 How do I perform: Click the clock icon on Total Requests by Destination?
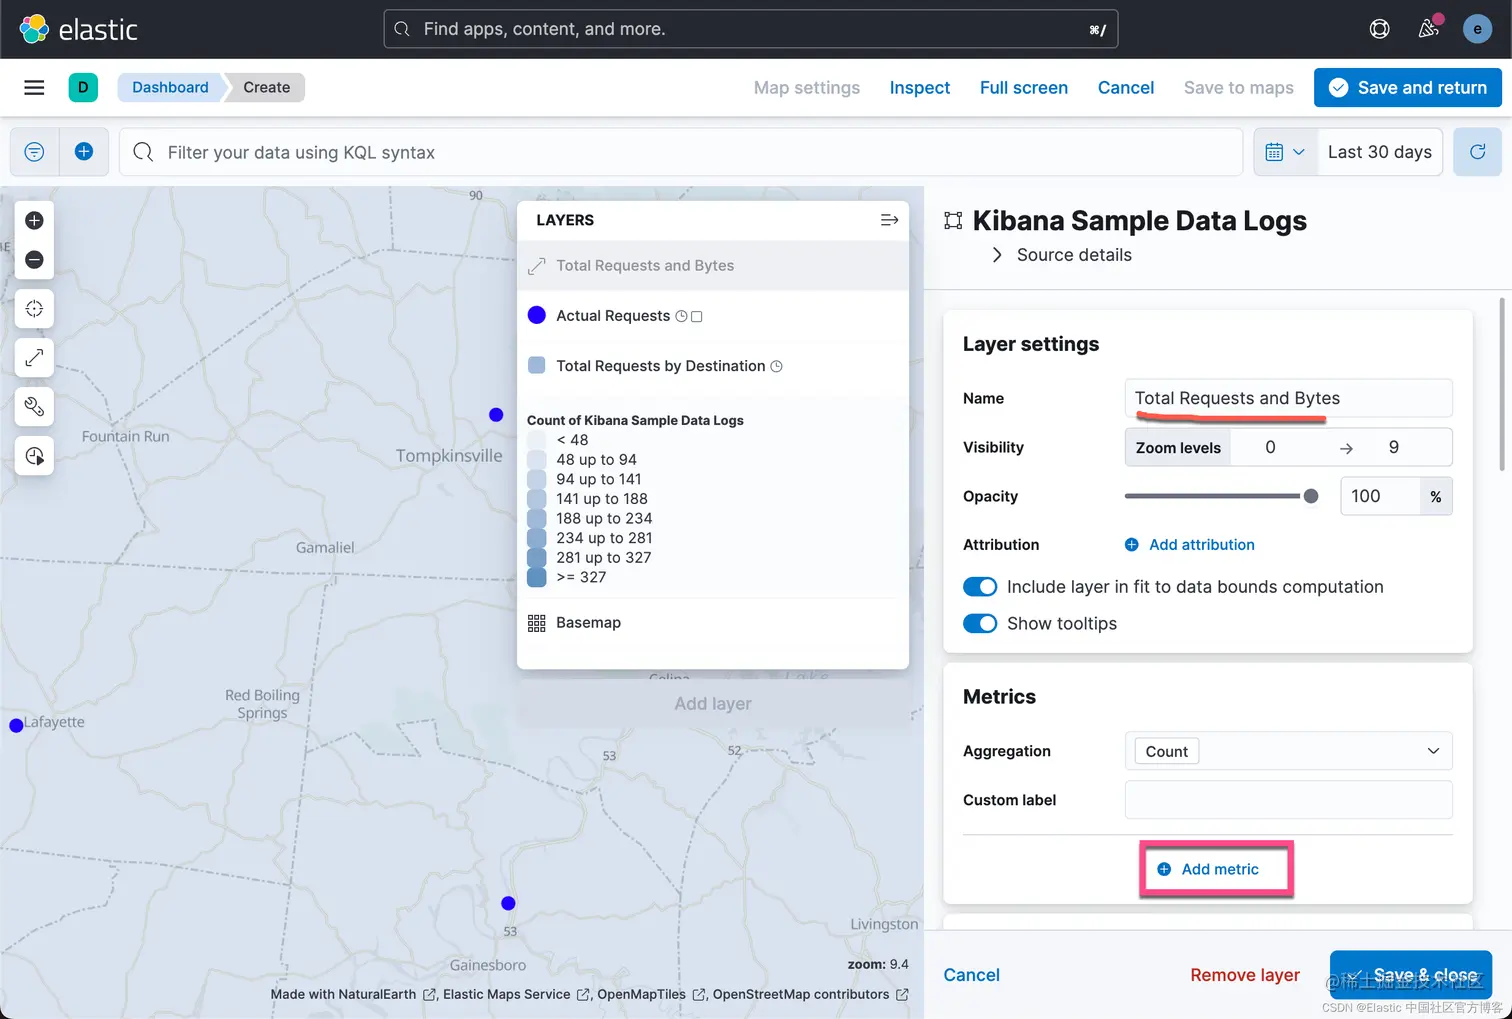coord(776,367)
